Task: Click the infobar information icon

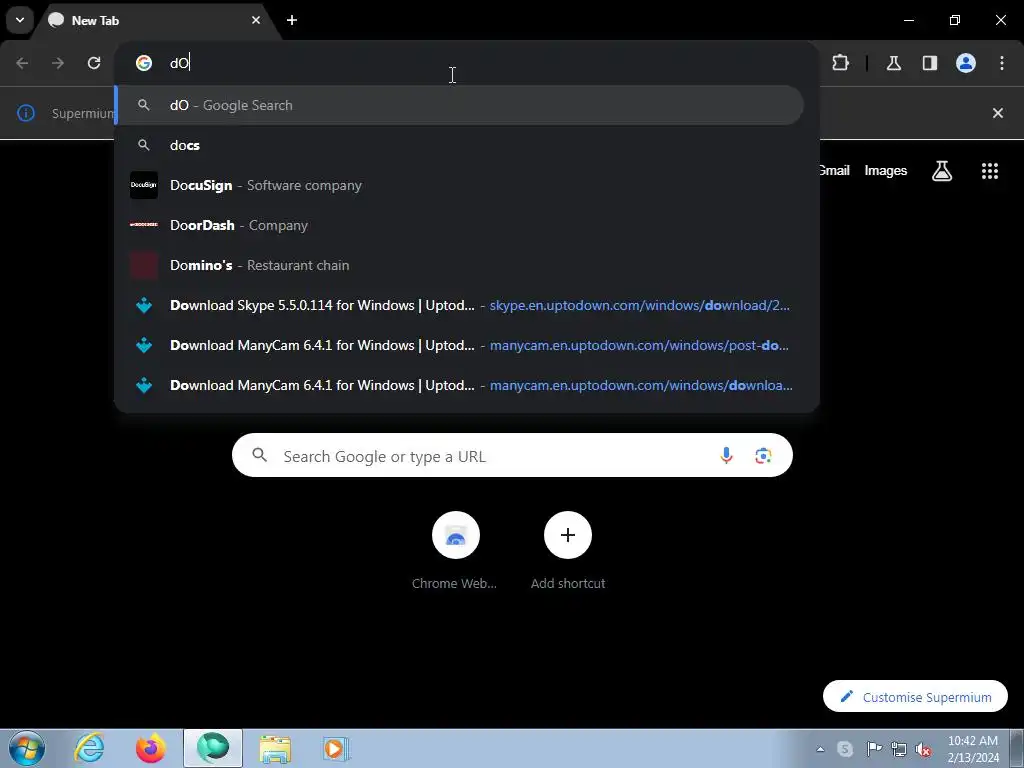Action: click(x=25, y=113)
